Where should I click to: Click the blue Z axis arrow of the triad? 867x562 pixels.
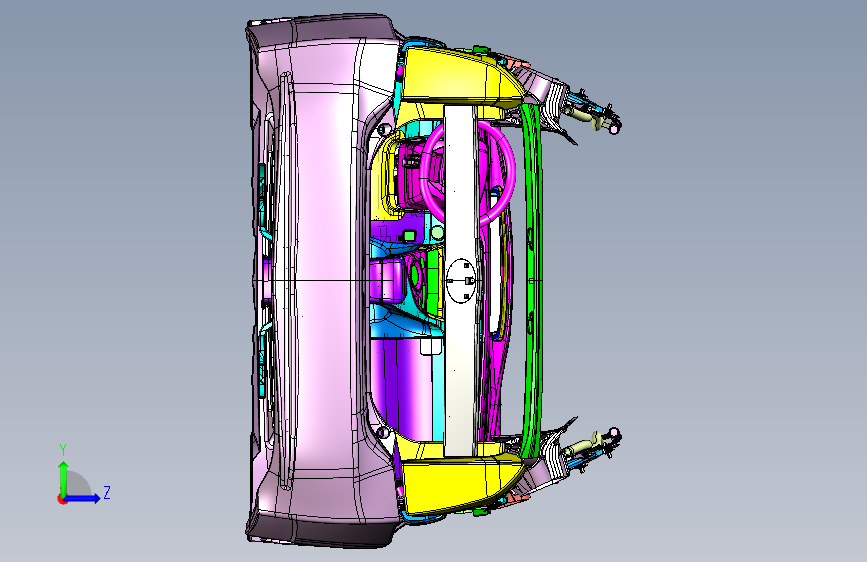(x=83, y=498)
